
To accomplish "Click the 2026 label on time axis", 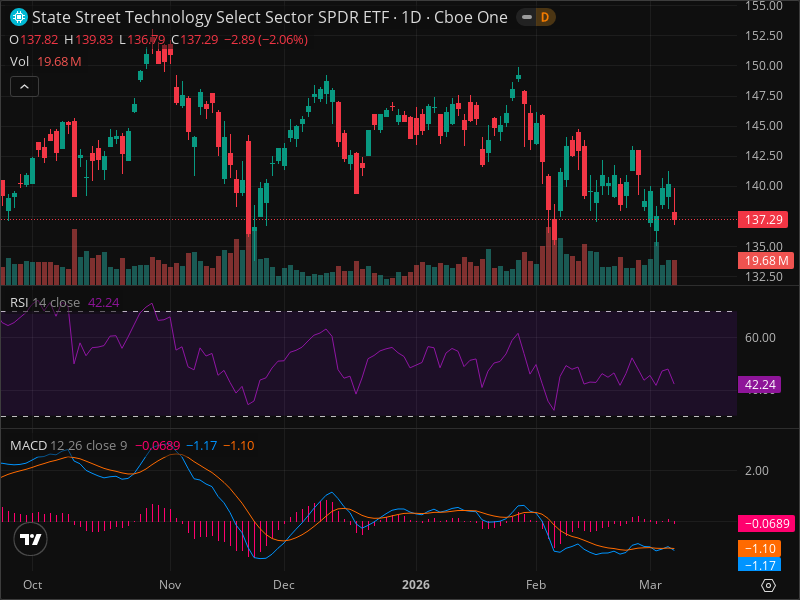I will tap(416, 585).
